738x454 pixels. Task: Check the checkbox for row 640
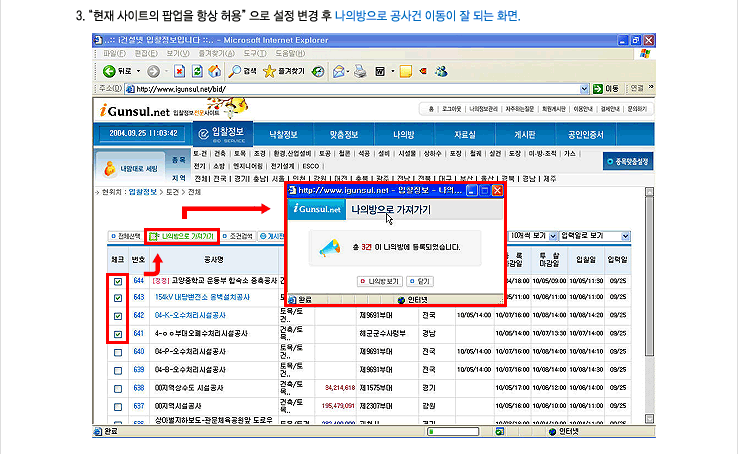pos(118,352)
